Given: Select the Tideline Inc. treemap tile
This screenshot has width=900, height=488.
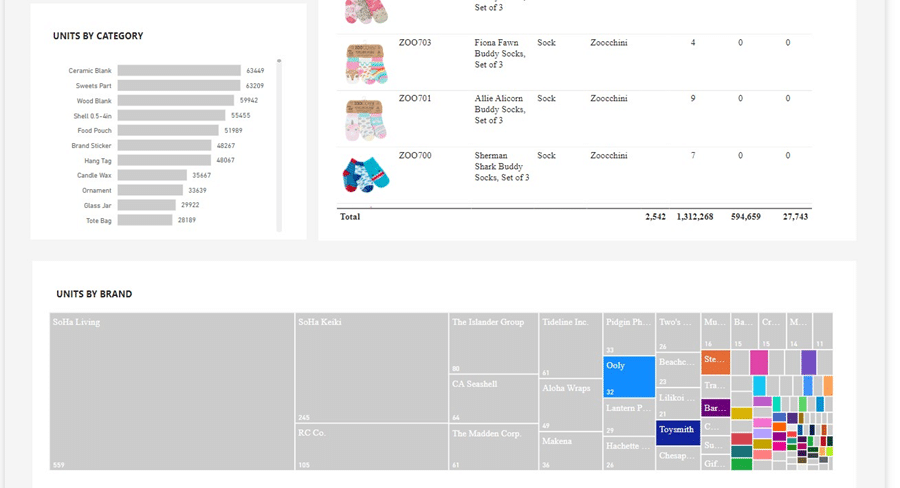Looking at the screenshot, I should 571,345.
